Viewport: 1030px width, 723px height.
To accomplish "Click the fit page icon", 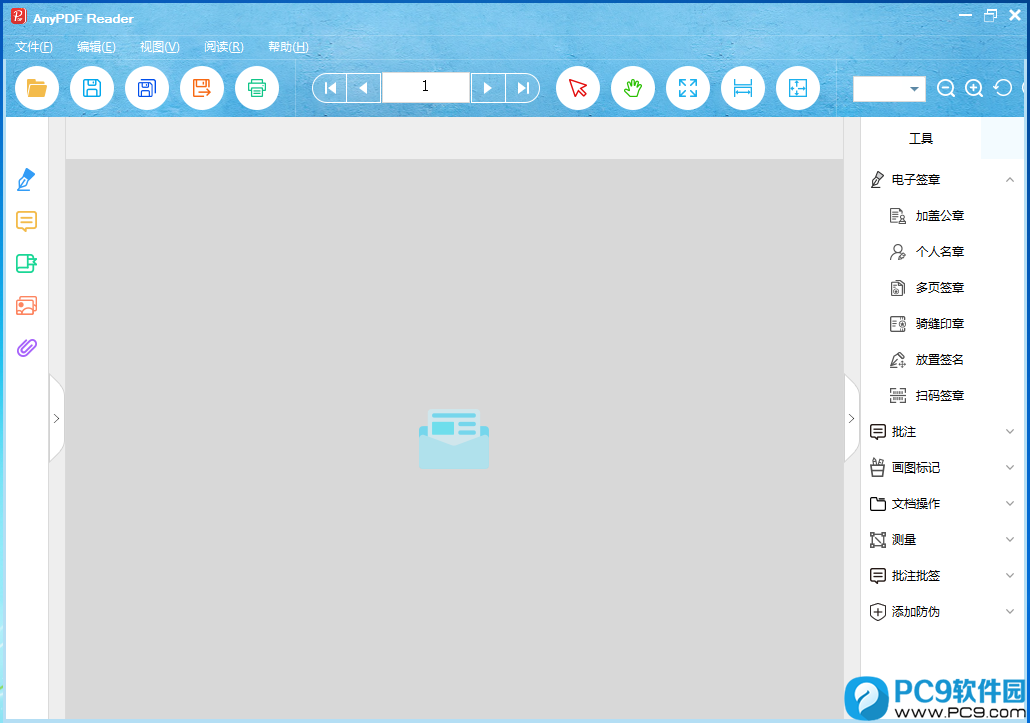I will [797, 88].
